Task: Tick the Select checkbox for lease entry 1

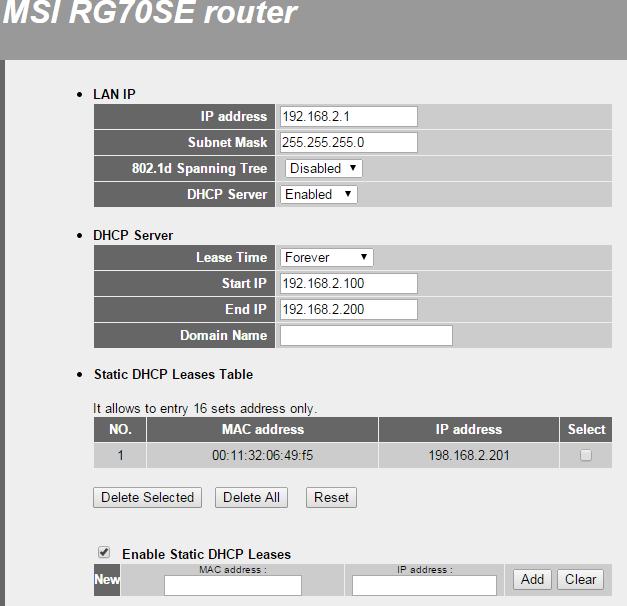Action: click(x=586, y=455)
